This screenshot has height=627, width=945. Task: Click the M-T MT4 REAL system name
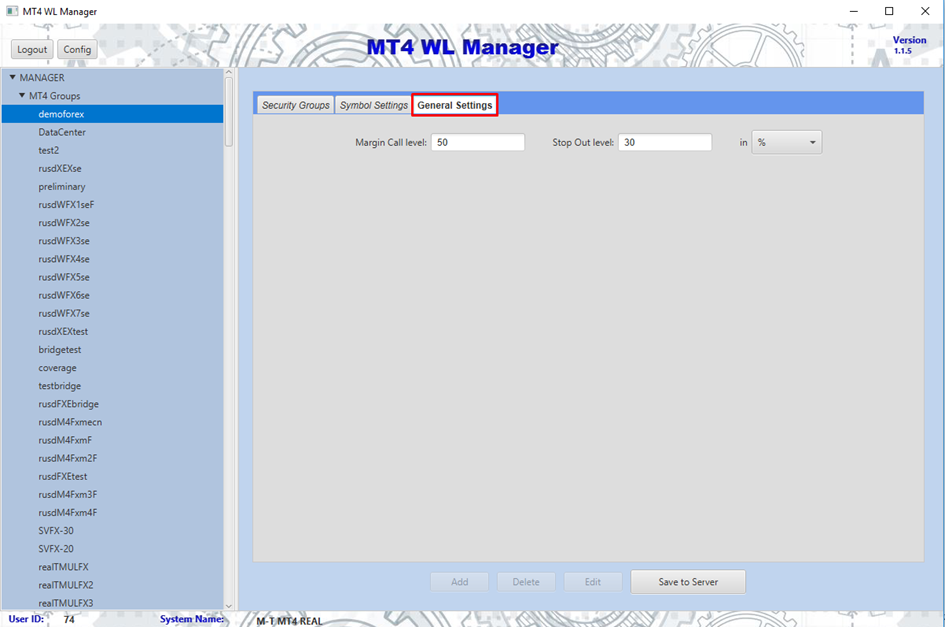[289, 621]
